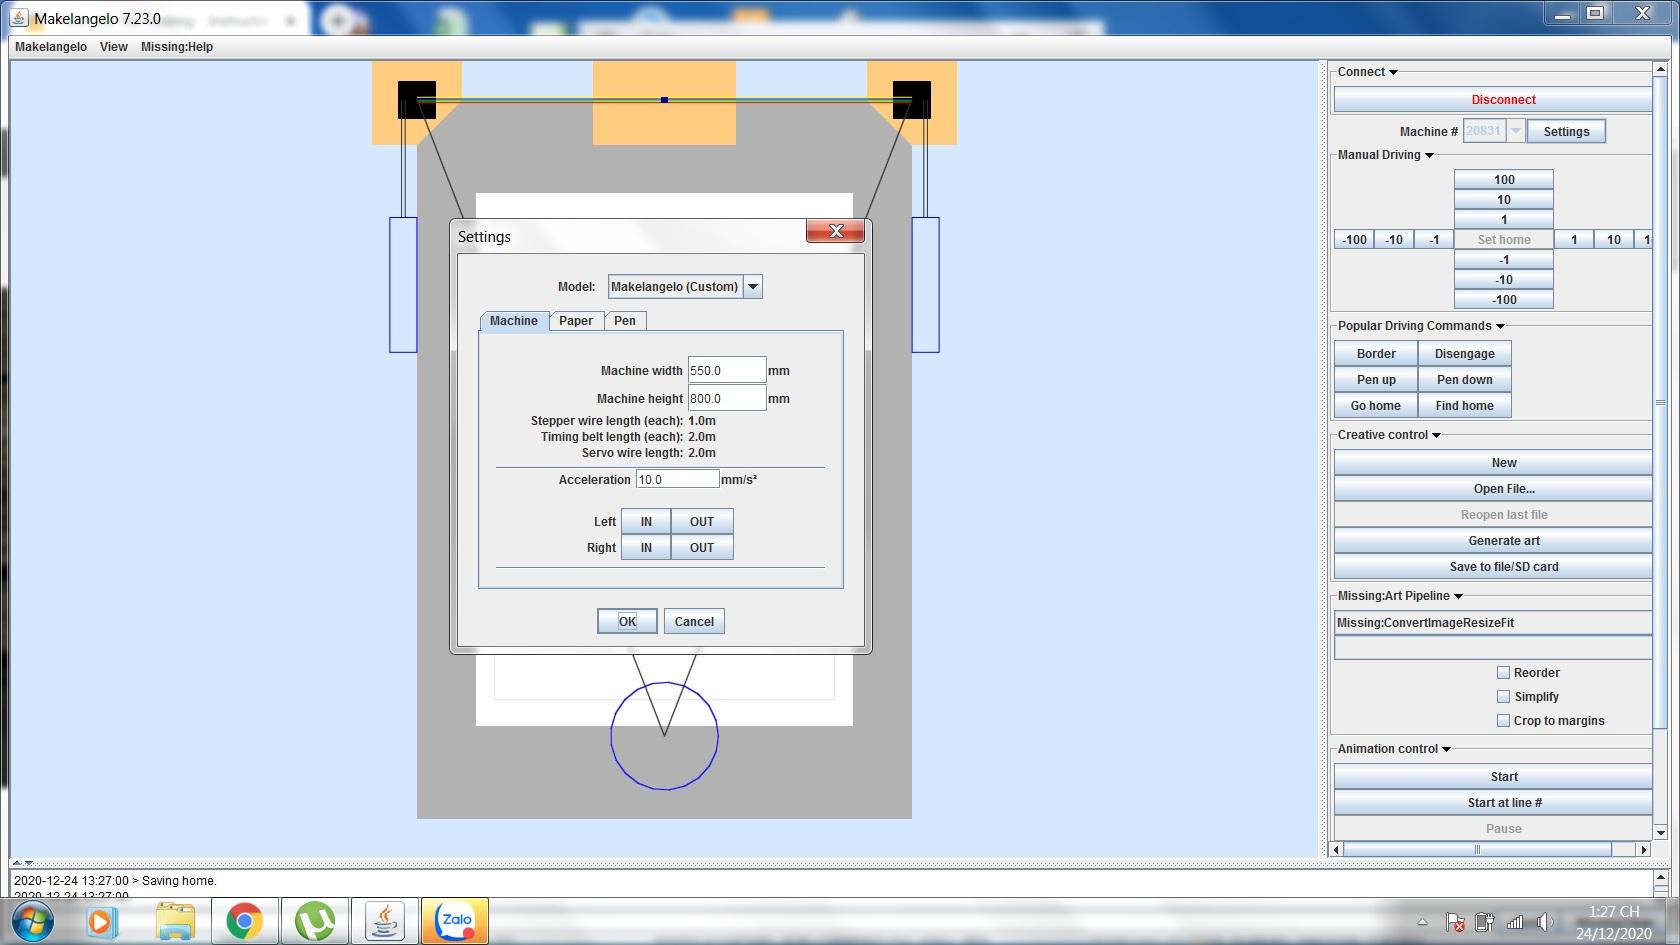Click the Left motor OUT button
The width and height of the screenshot is (1680, 945).
tap(702, 522)
